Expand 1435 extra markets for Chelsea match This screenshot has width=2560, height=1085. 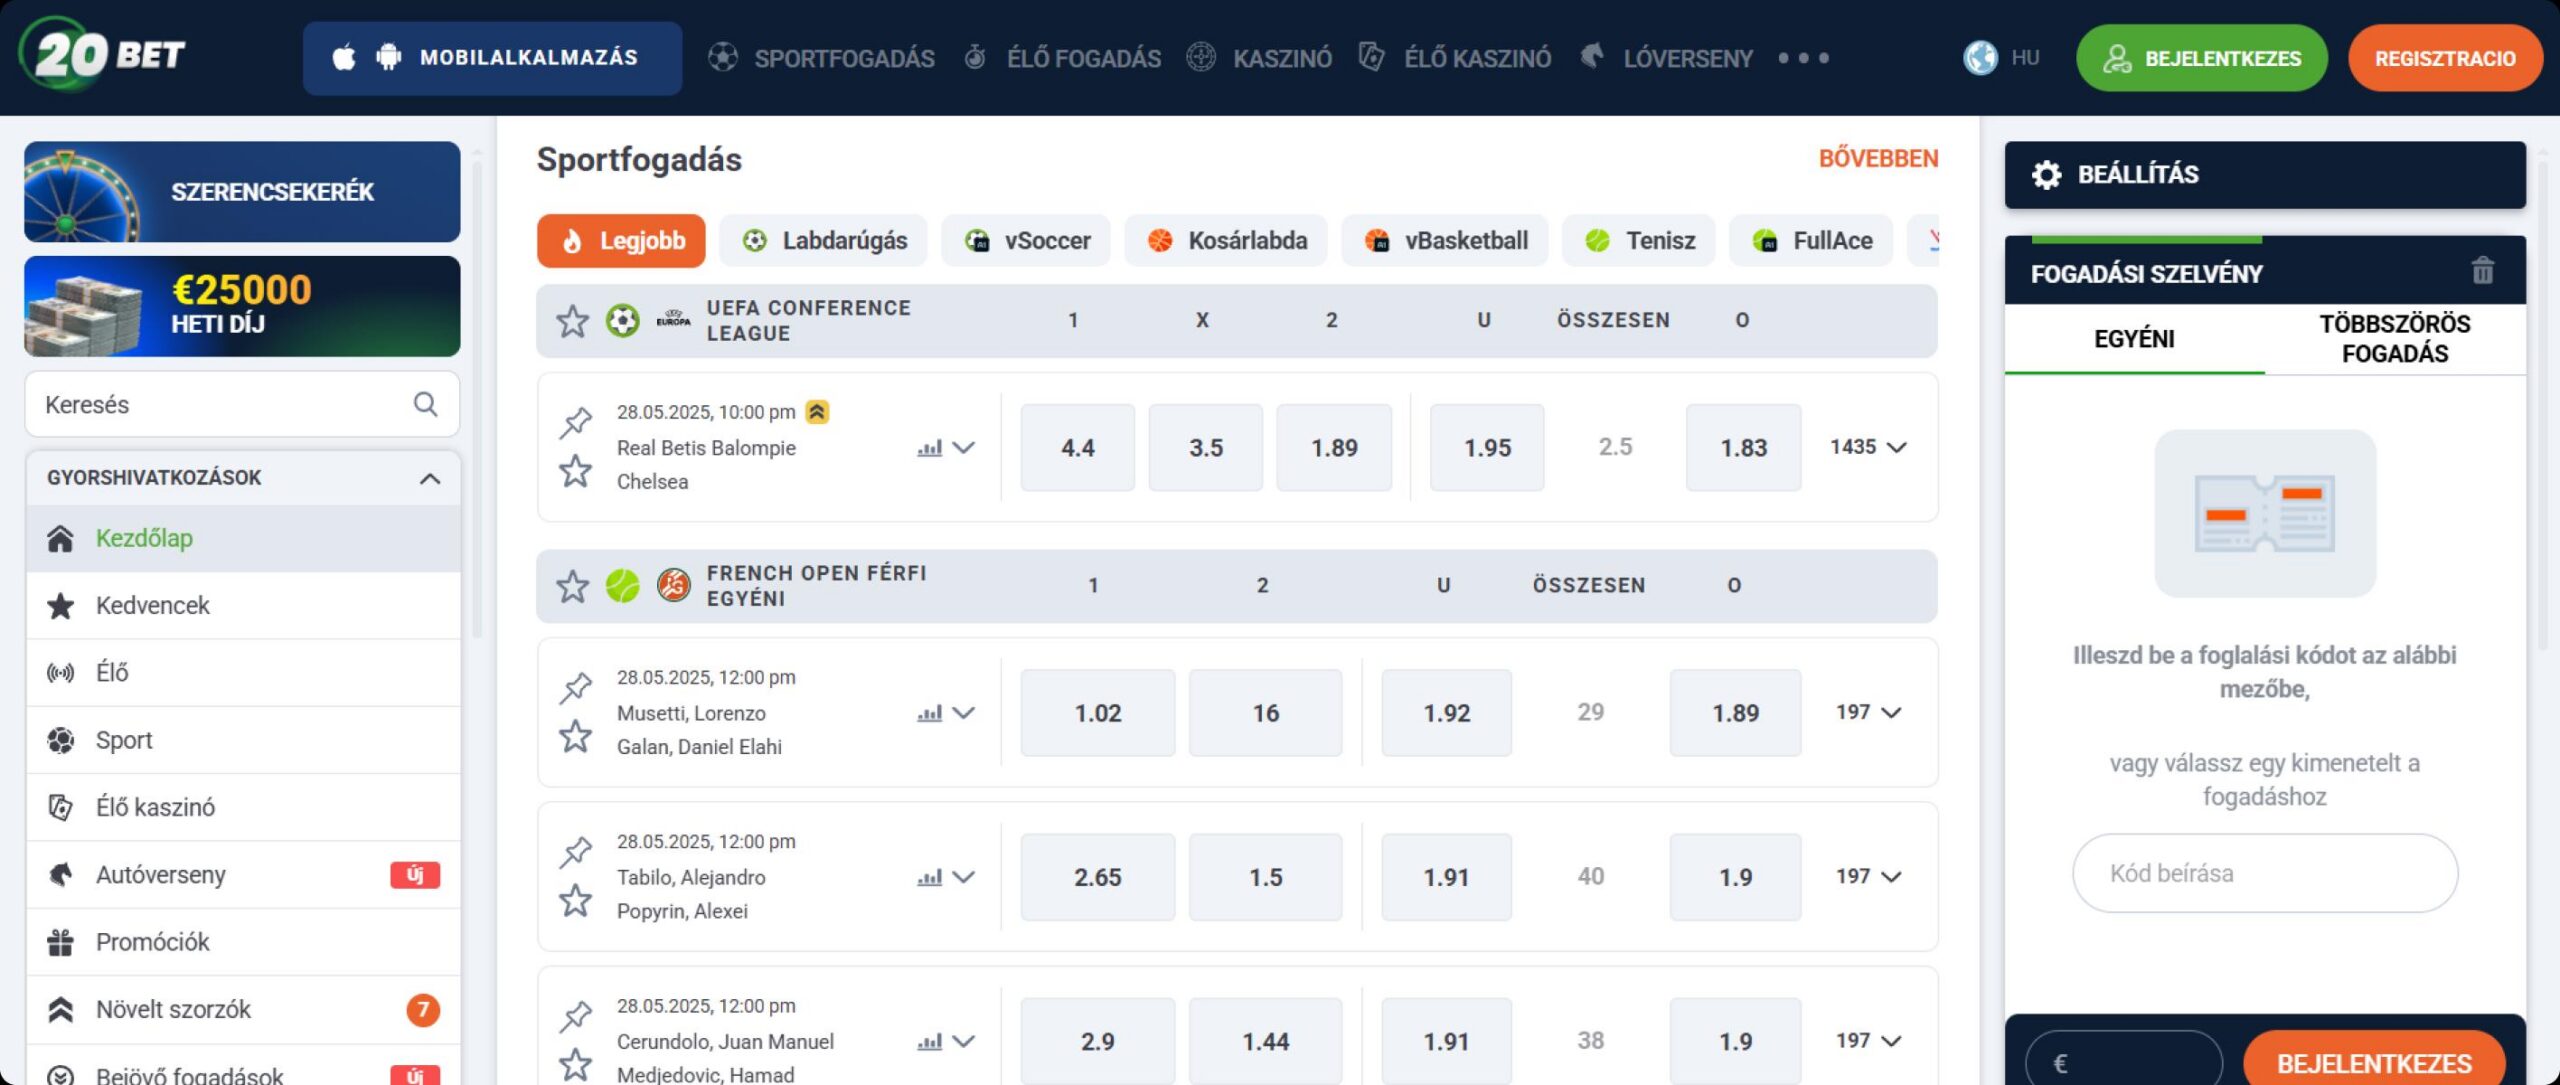(x=1868, y=447)
